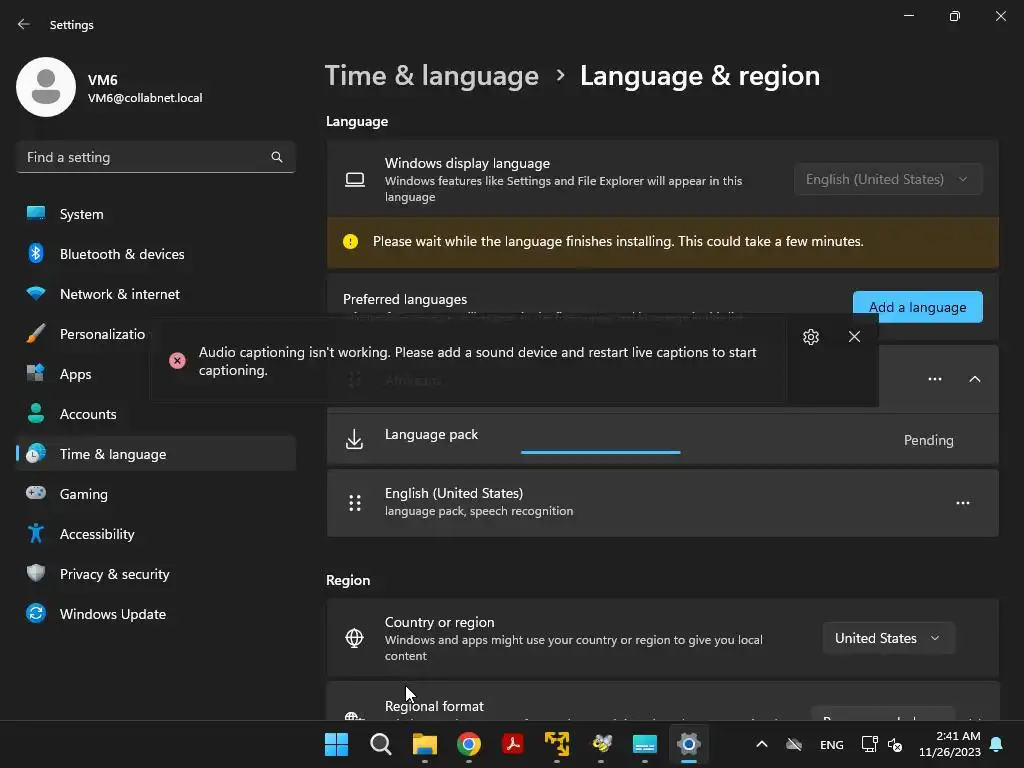This screenshot has height=768, width=1024.
Task: Click the Personalization brush icon
Action: pyautogui.click(x=36, y=334)
